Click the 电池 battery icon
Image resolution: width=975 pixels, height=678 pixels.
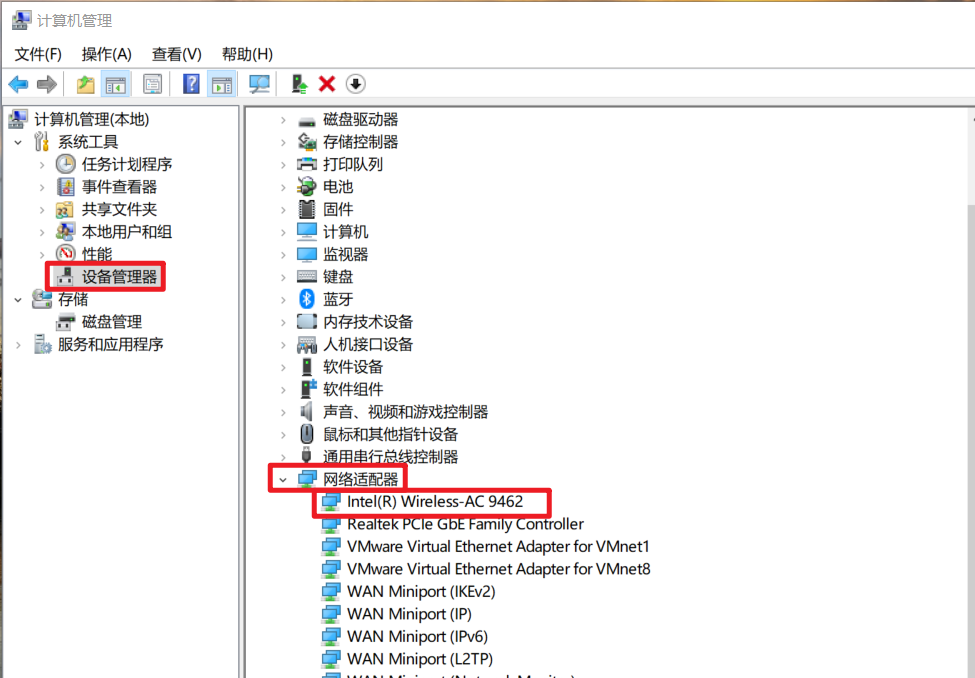(x=307, y=187)
